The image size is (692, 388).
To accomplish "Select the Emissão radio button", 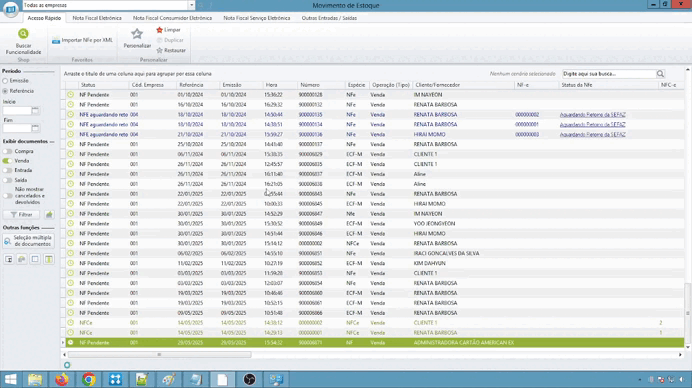I will click(5, 81).
